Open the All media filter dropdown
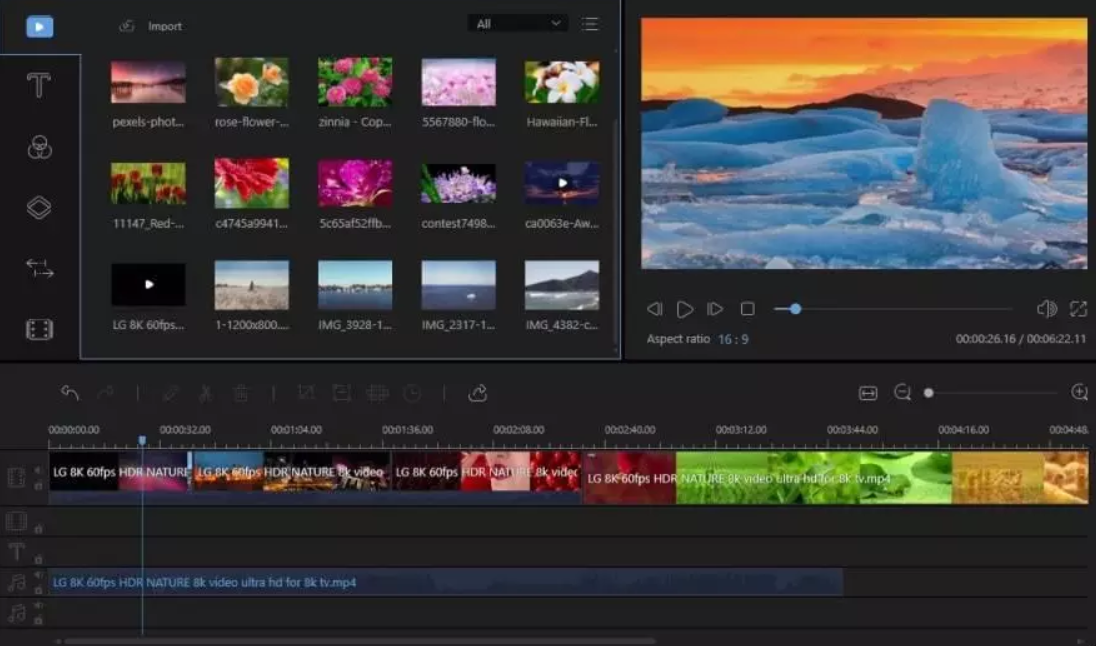This screenshot has height=646, width=1096. 517,22
